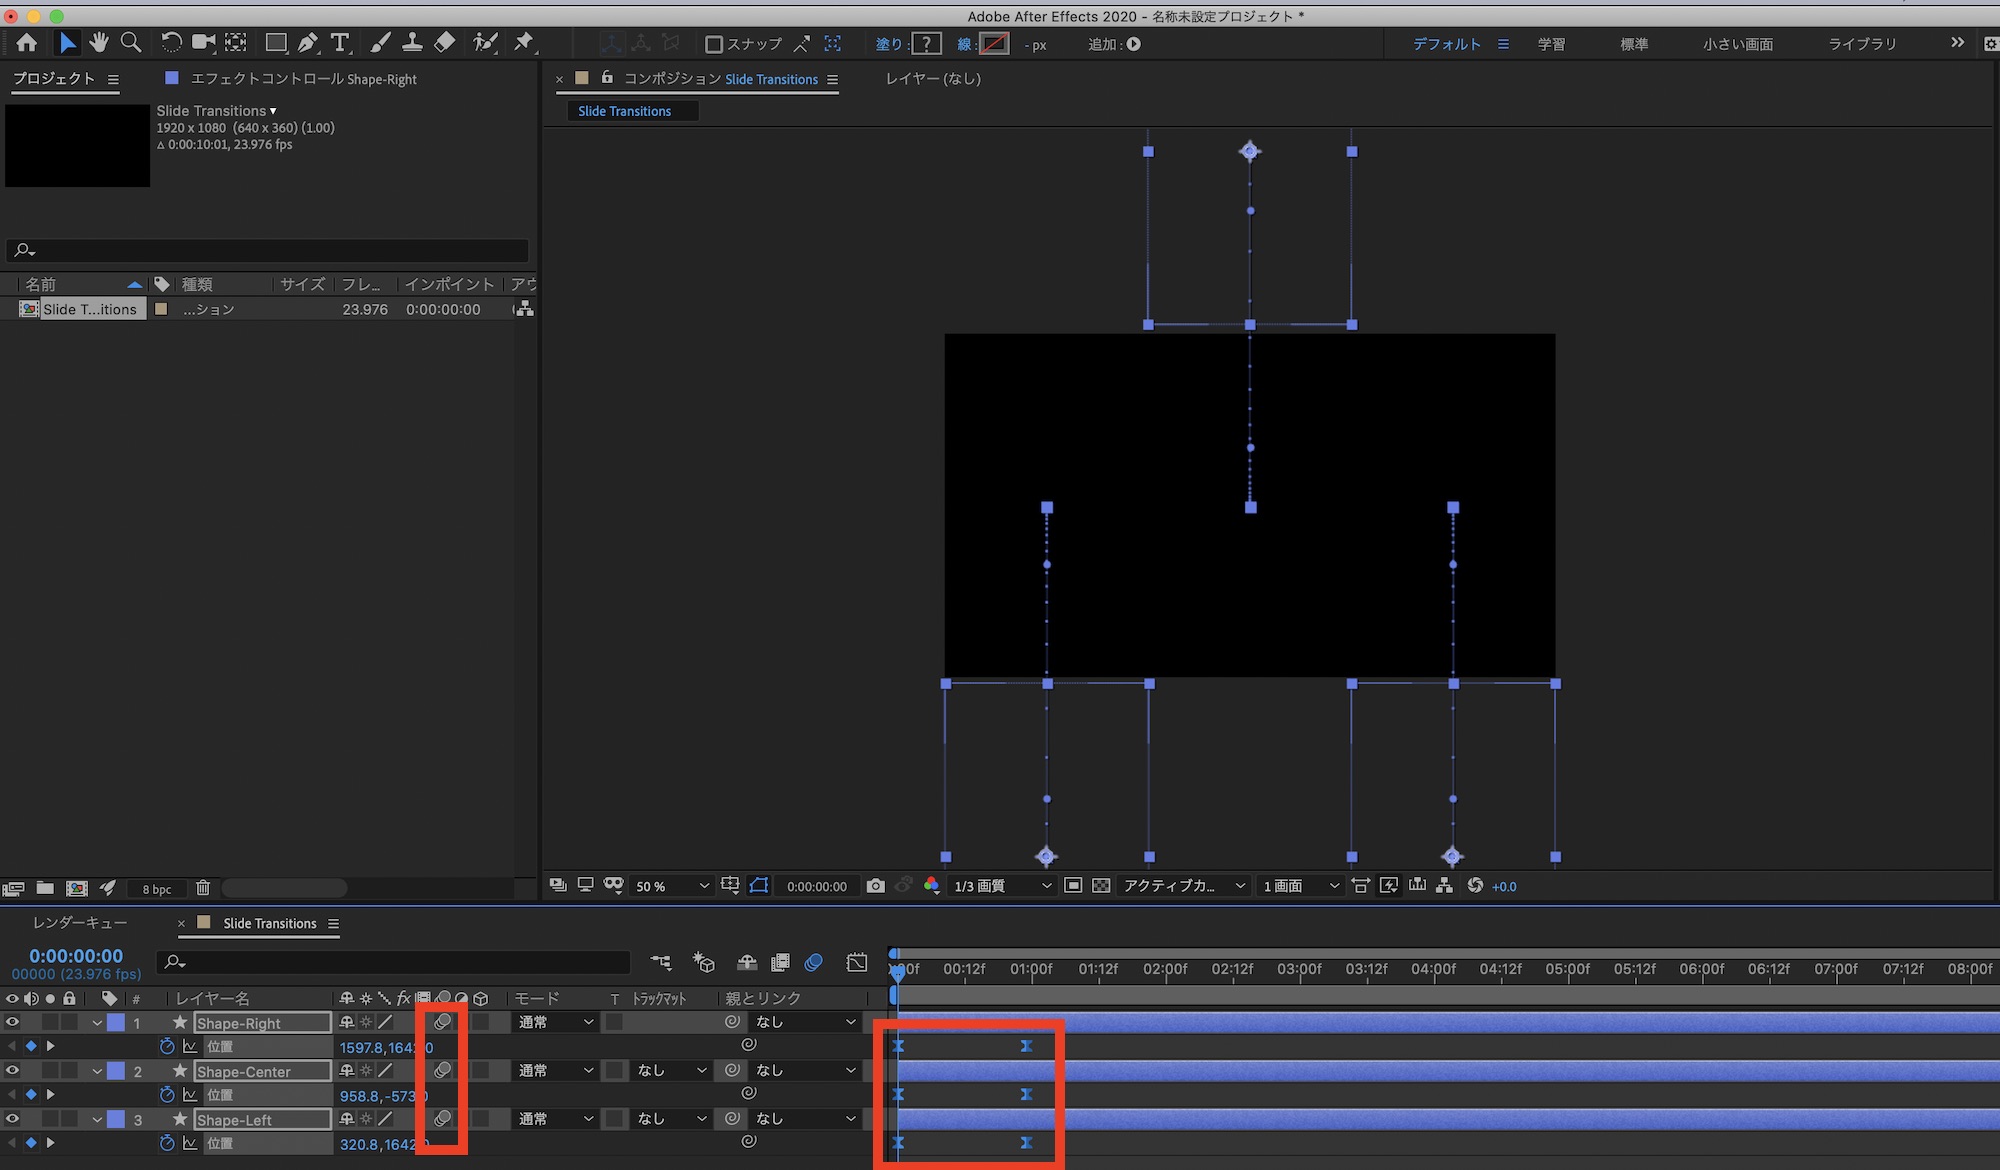Click the 8 bpc color depth button

156,889
